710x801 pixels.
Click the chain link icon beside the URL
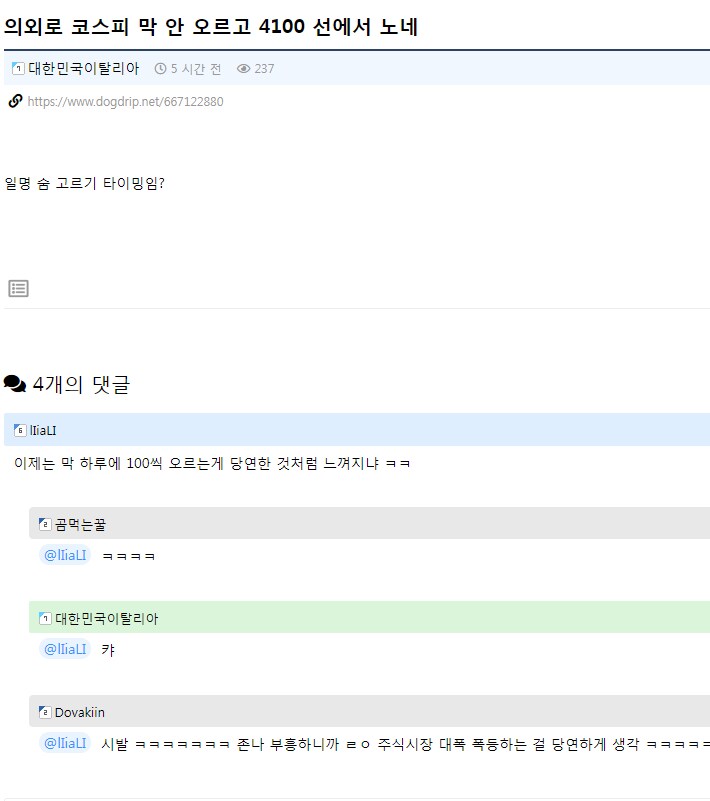pos(15,101)
